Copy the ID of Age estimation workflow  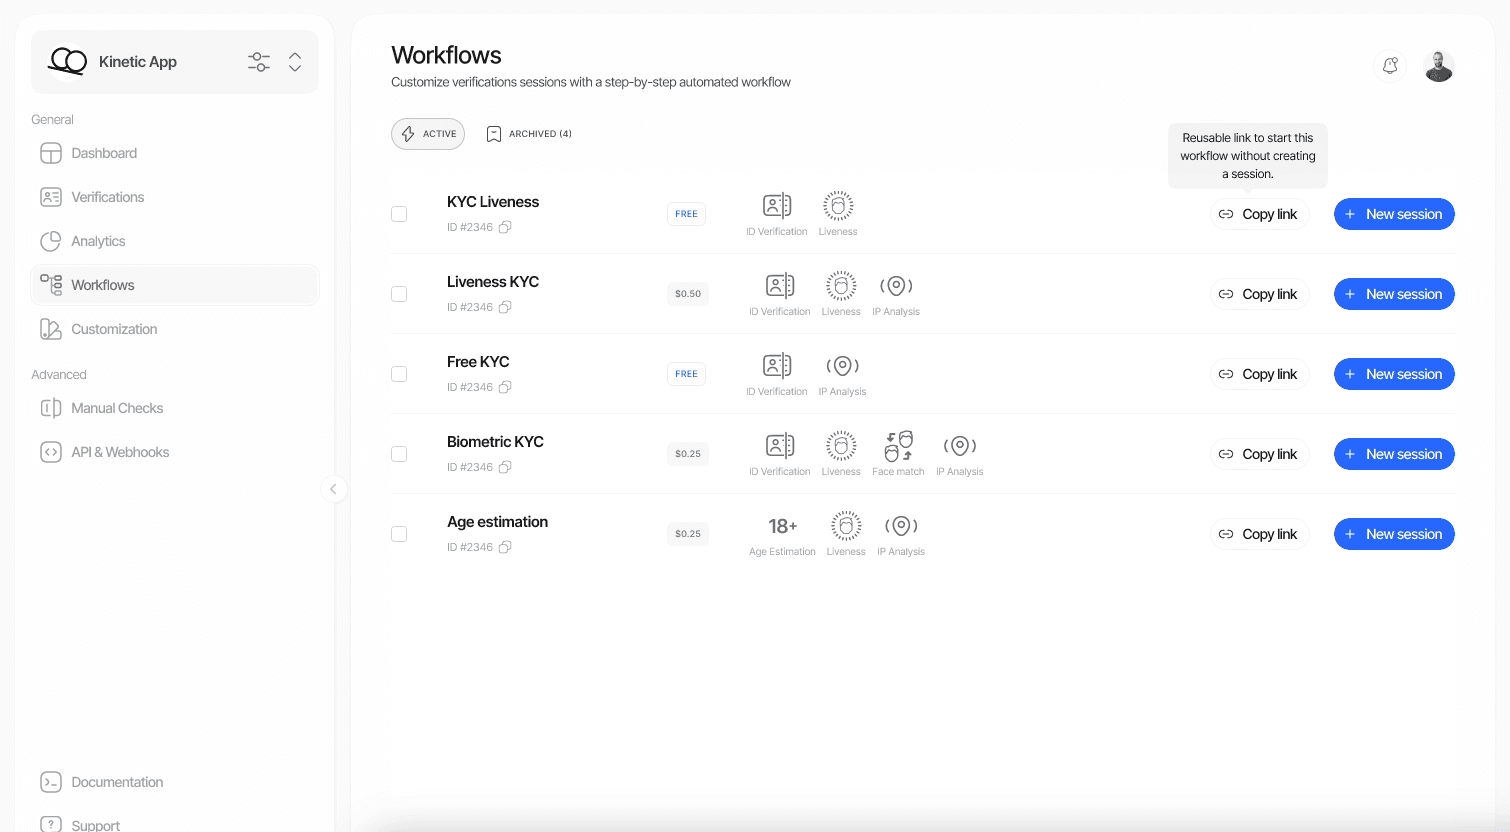pos(505,547)
